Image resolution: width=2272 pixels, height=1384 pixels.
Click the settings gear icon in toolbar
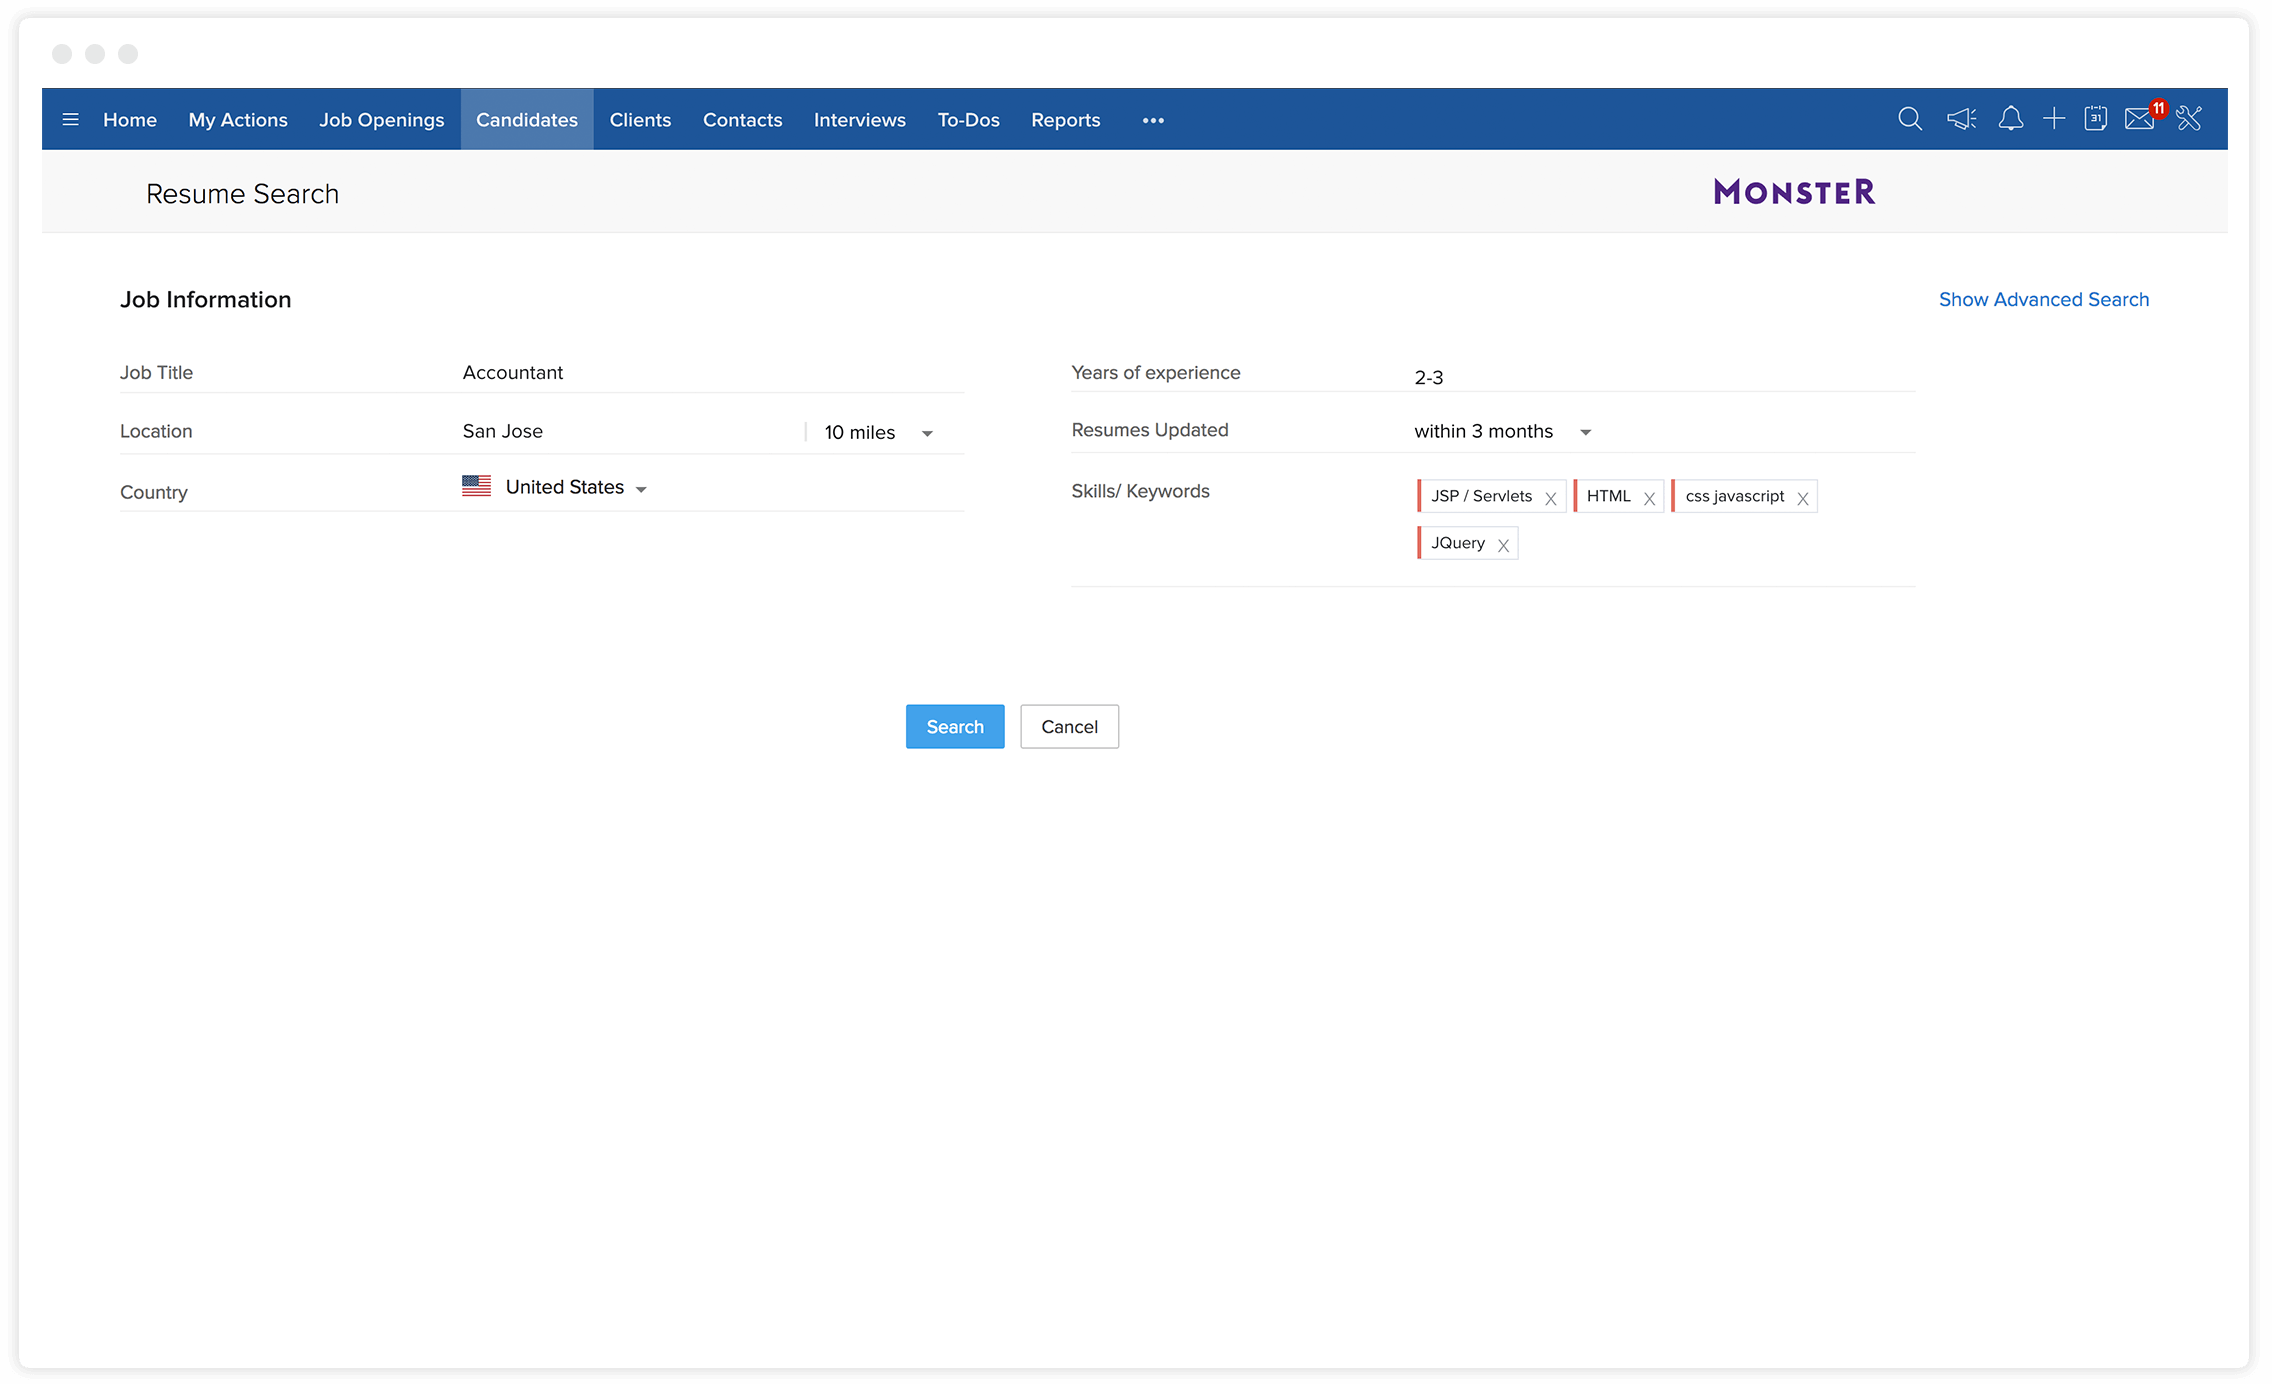click(2191, 118)
